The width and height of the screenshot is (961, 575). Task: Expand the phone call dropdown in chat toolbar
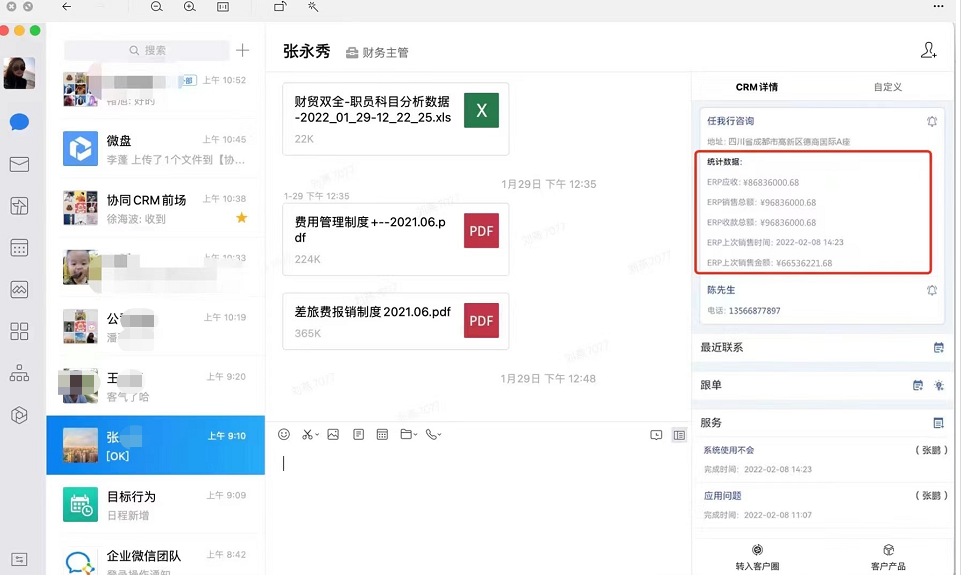point(439,435)
